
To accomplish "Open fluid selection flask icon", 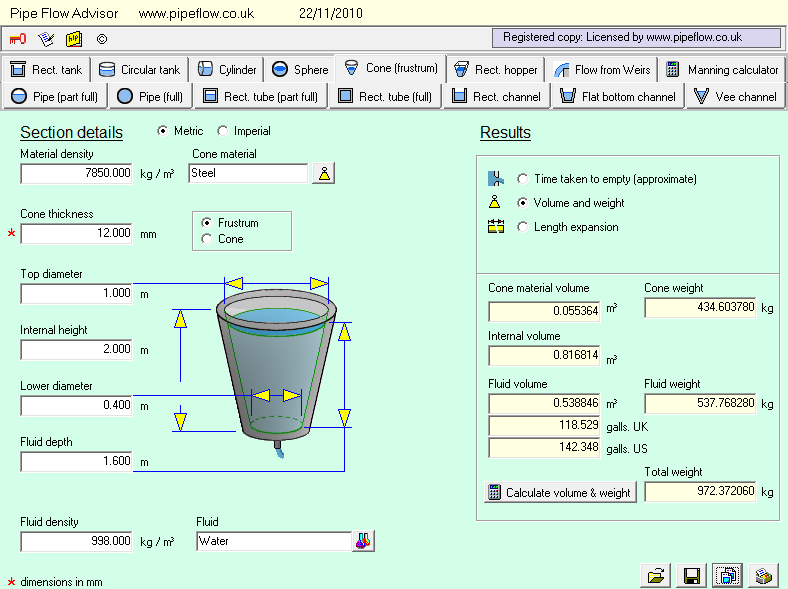I will click(x=362, y=541).
